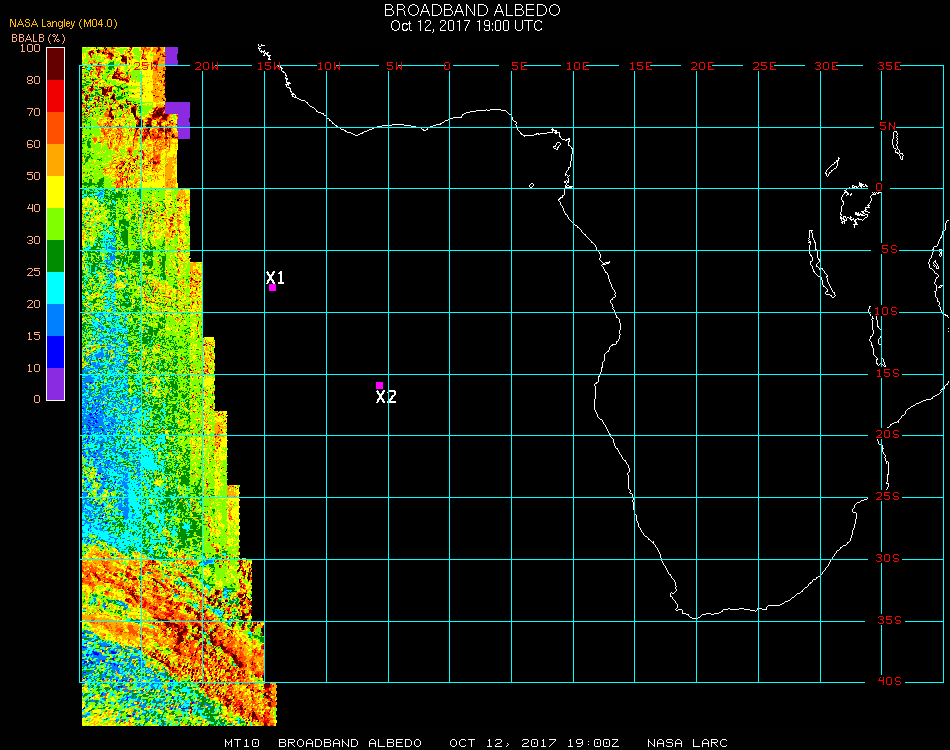Click the "BROADBAND ALBEDO" title at top
The width and height of the screenshot is (950, 750).
(x=472, y=10)
